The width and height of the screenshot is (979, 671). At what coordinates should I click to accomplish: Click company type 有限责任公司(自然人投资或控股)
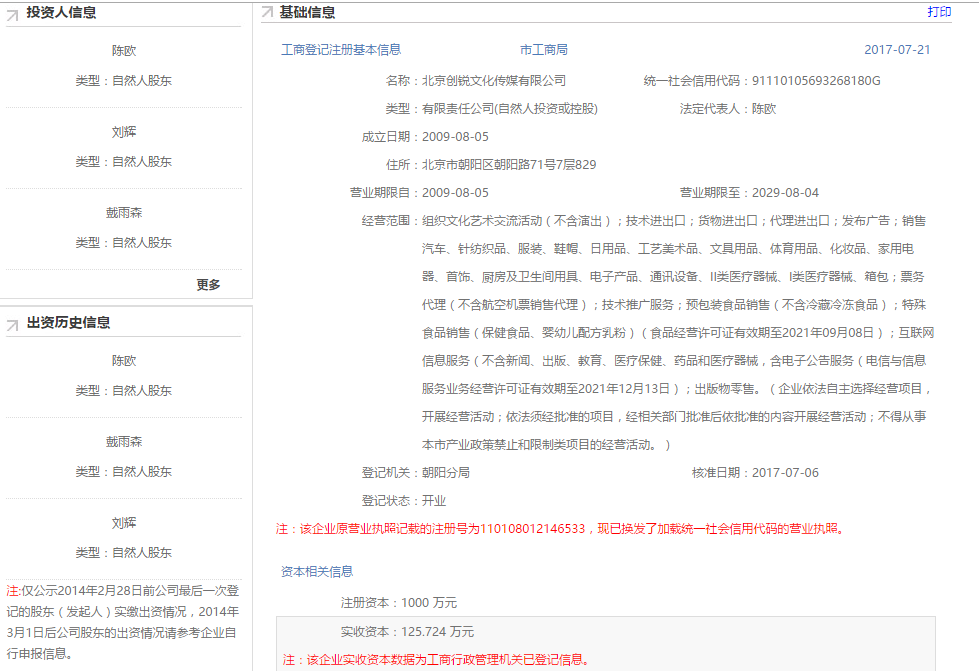pos(509,109)
